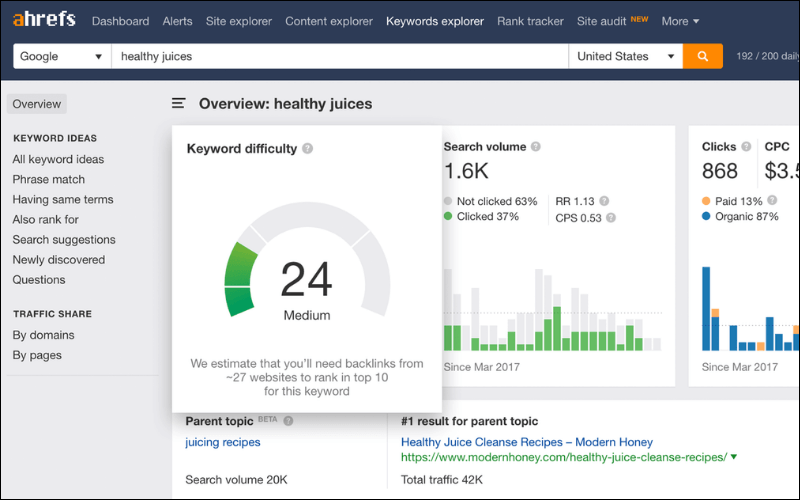Click the orange search magnifier button

click(x=703, y=57)
